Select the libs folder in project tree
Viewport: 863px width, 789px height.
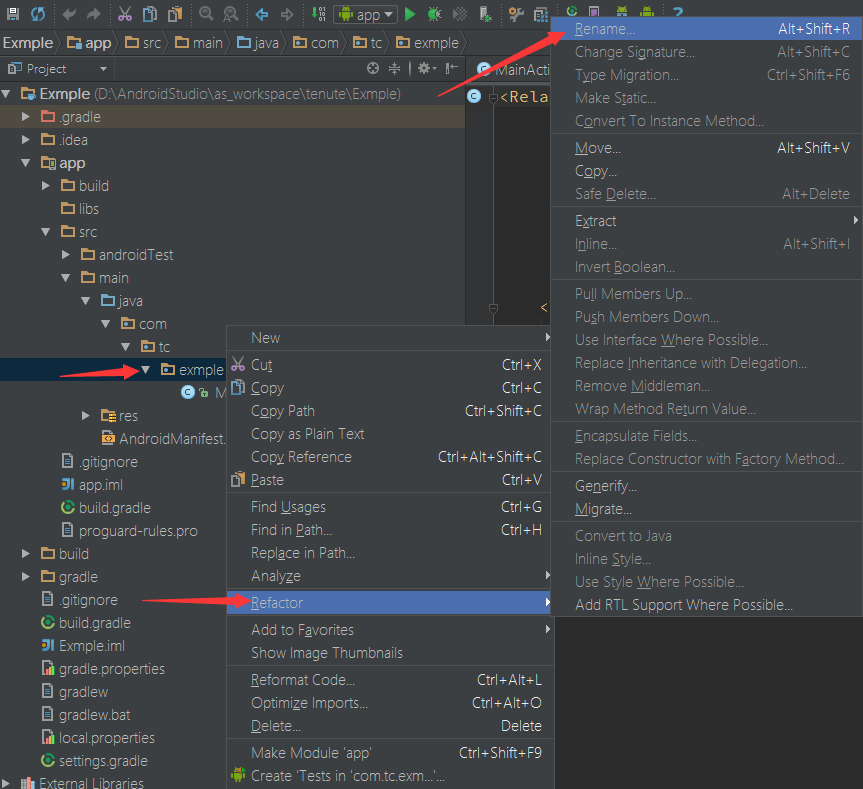[80, 209]
